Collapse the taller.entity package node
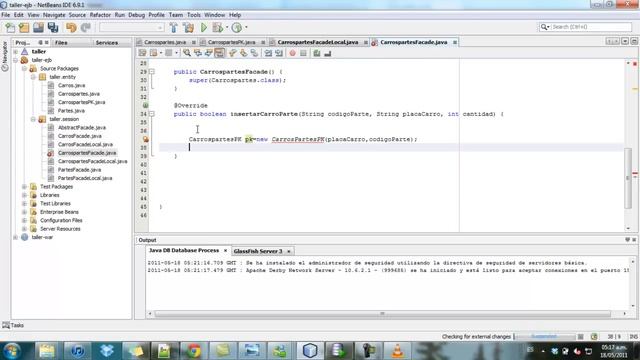The image size is (640, 360). (33, 77)
